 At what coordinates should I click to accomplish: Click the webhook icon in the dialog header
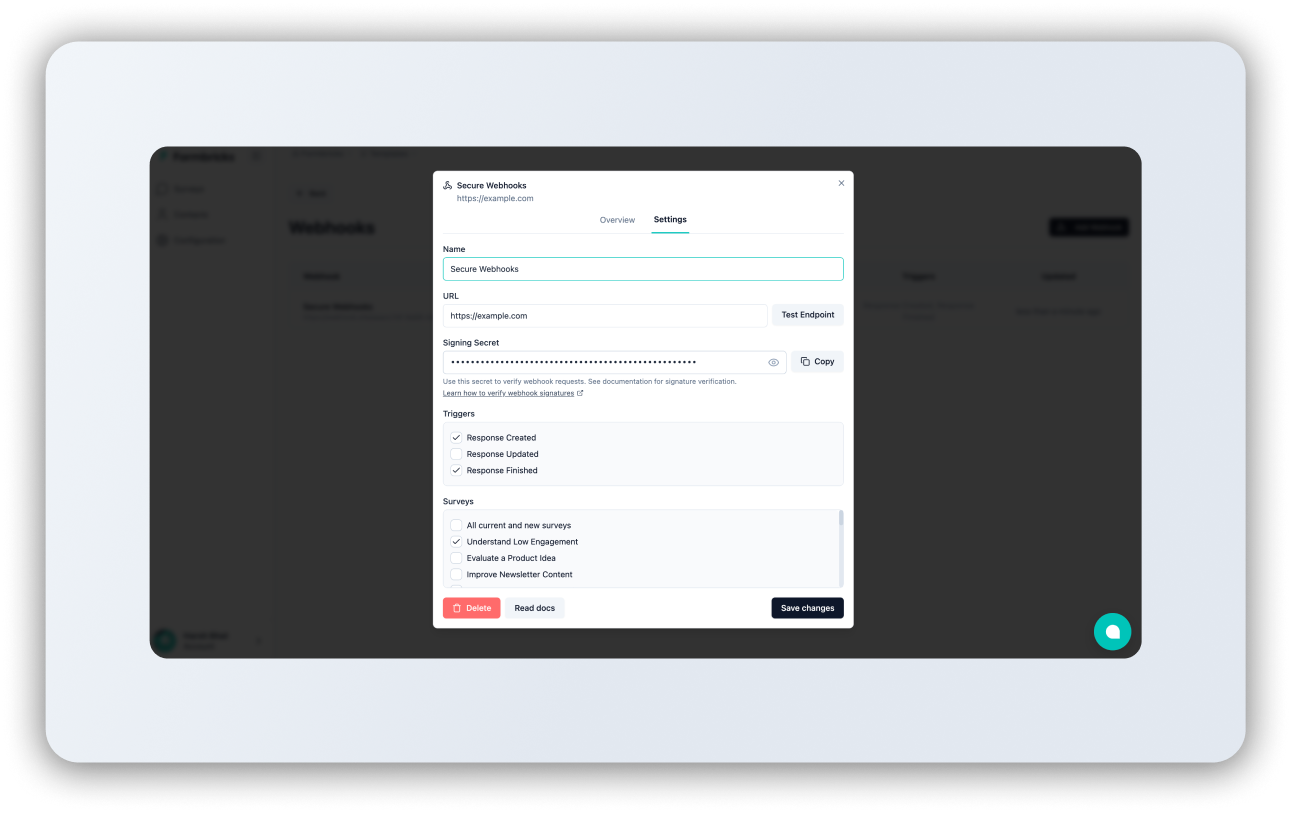[x=446, y=184]
